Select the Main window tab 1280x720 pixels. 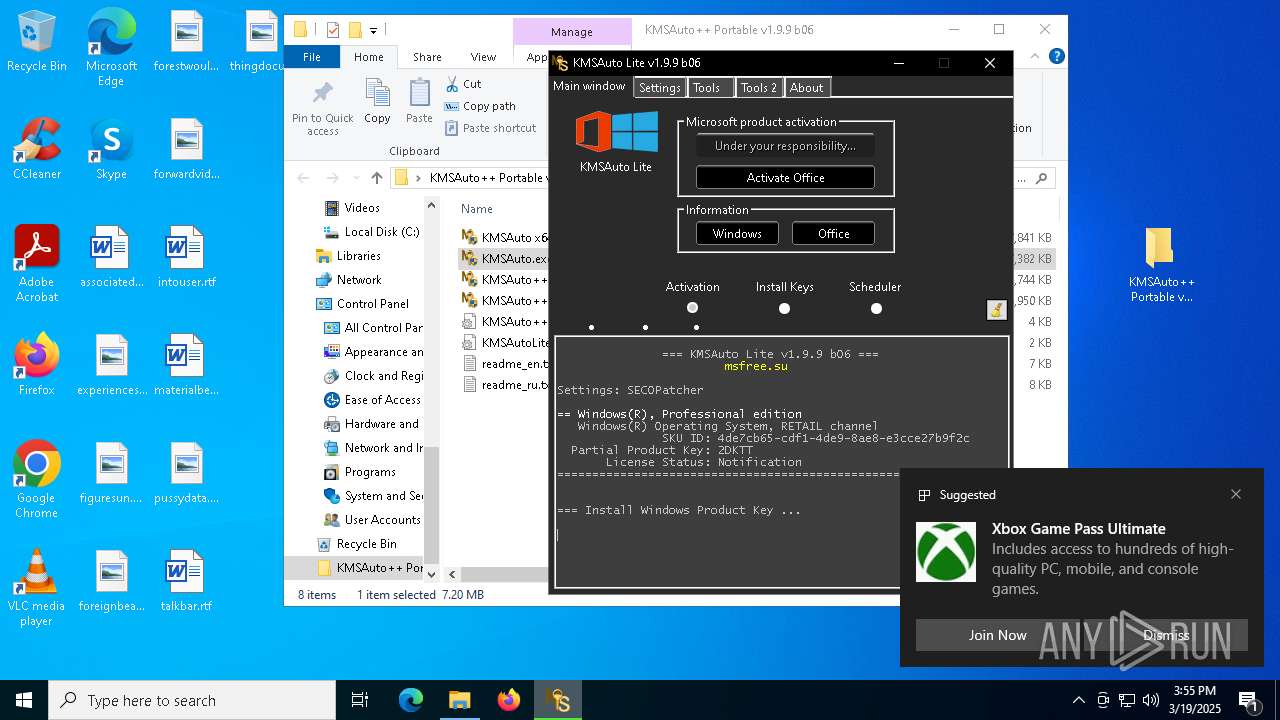click(589, 86)
